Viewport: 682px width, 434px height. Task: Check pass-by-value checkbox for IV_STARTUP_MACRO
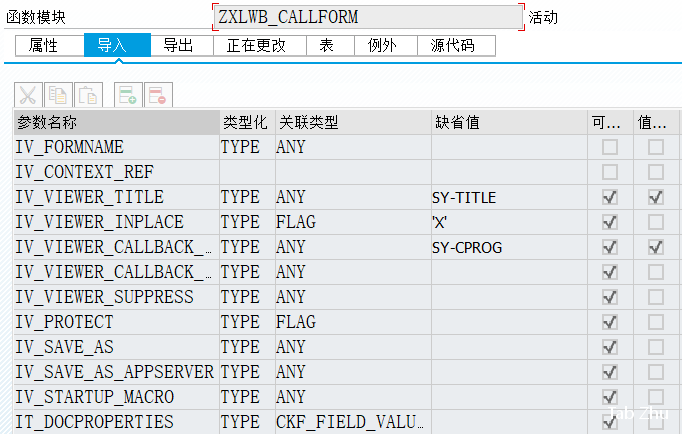(x=656, y=397)
